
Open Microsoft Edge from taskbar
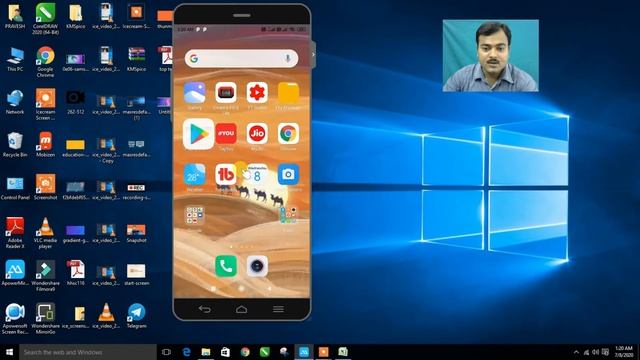coord(186,352)
